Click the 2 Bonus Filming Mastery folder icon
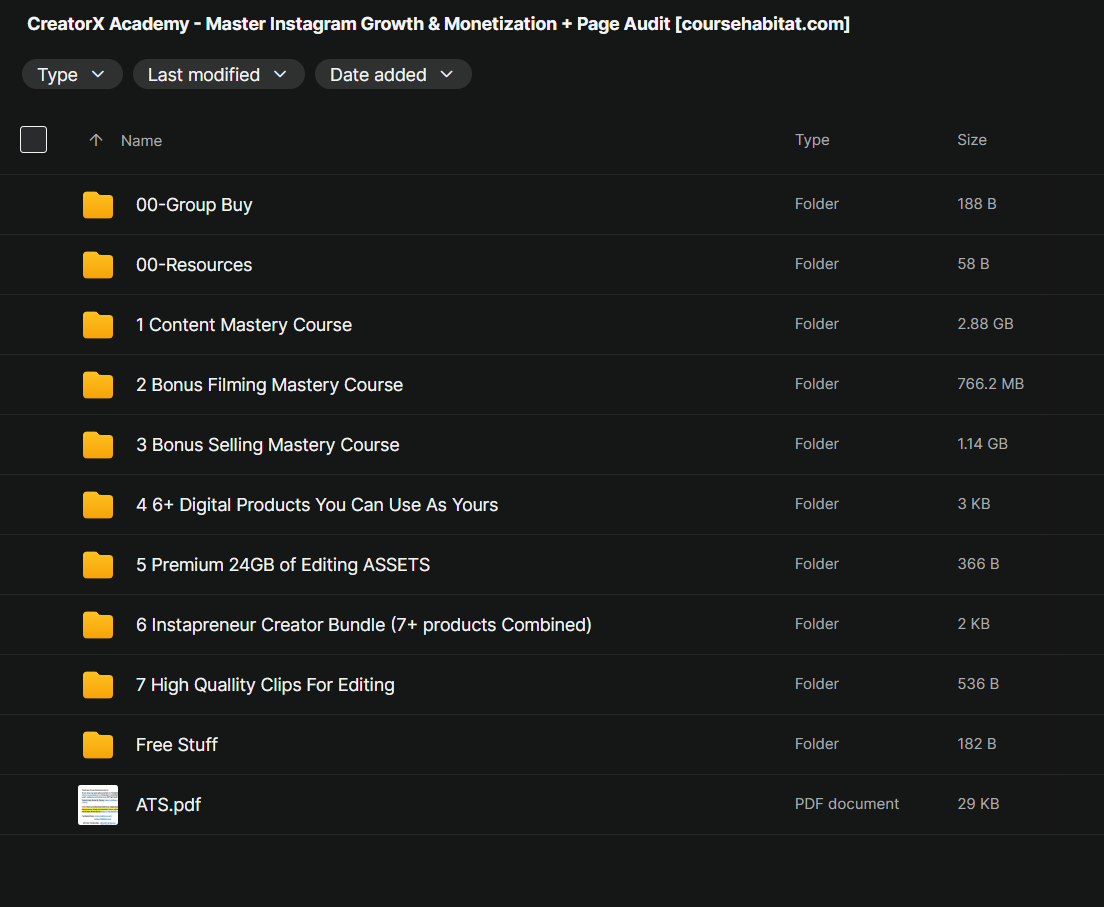Screen dimensions: 1104x907 click(98, 384)
